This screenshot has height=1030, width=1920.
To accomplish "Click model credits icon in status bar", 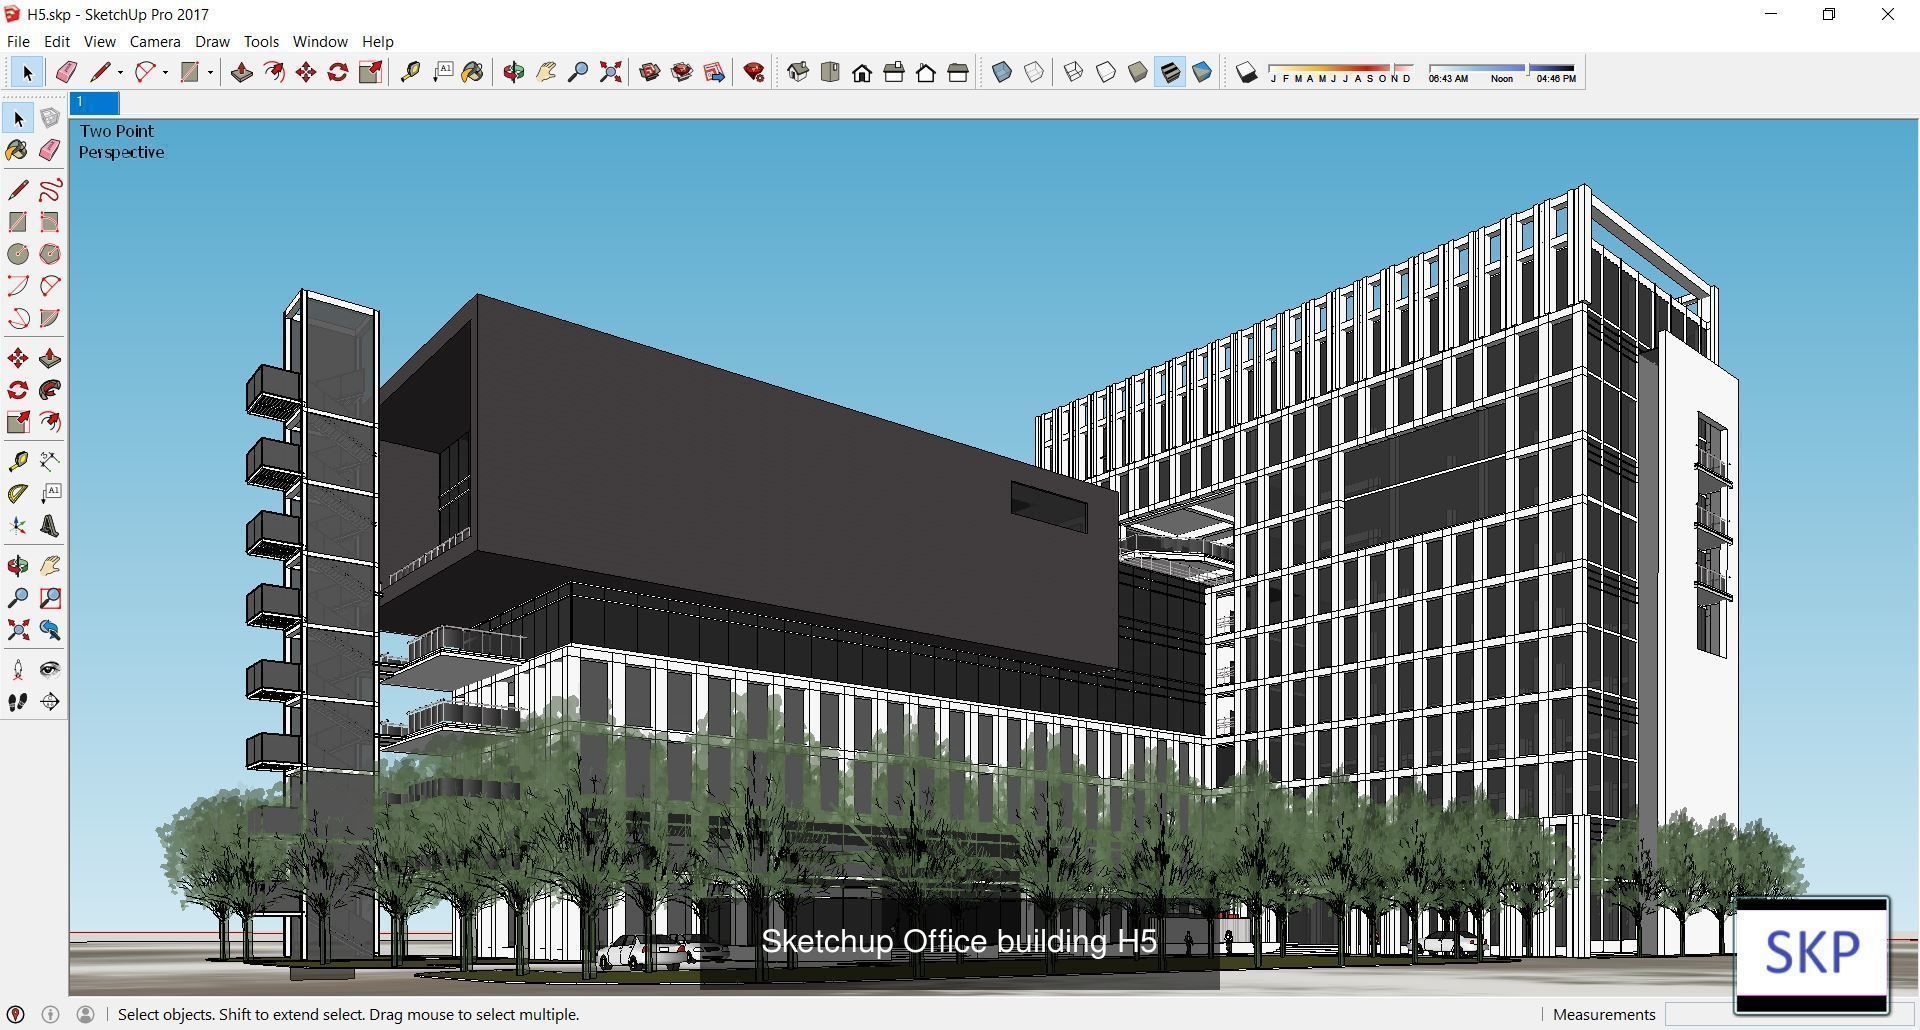I will 50,1014.
